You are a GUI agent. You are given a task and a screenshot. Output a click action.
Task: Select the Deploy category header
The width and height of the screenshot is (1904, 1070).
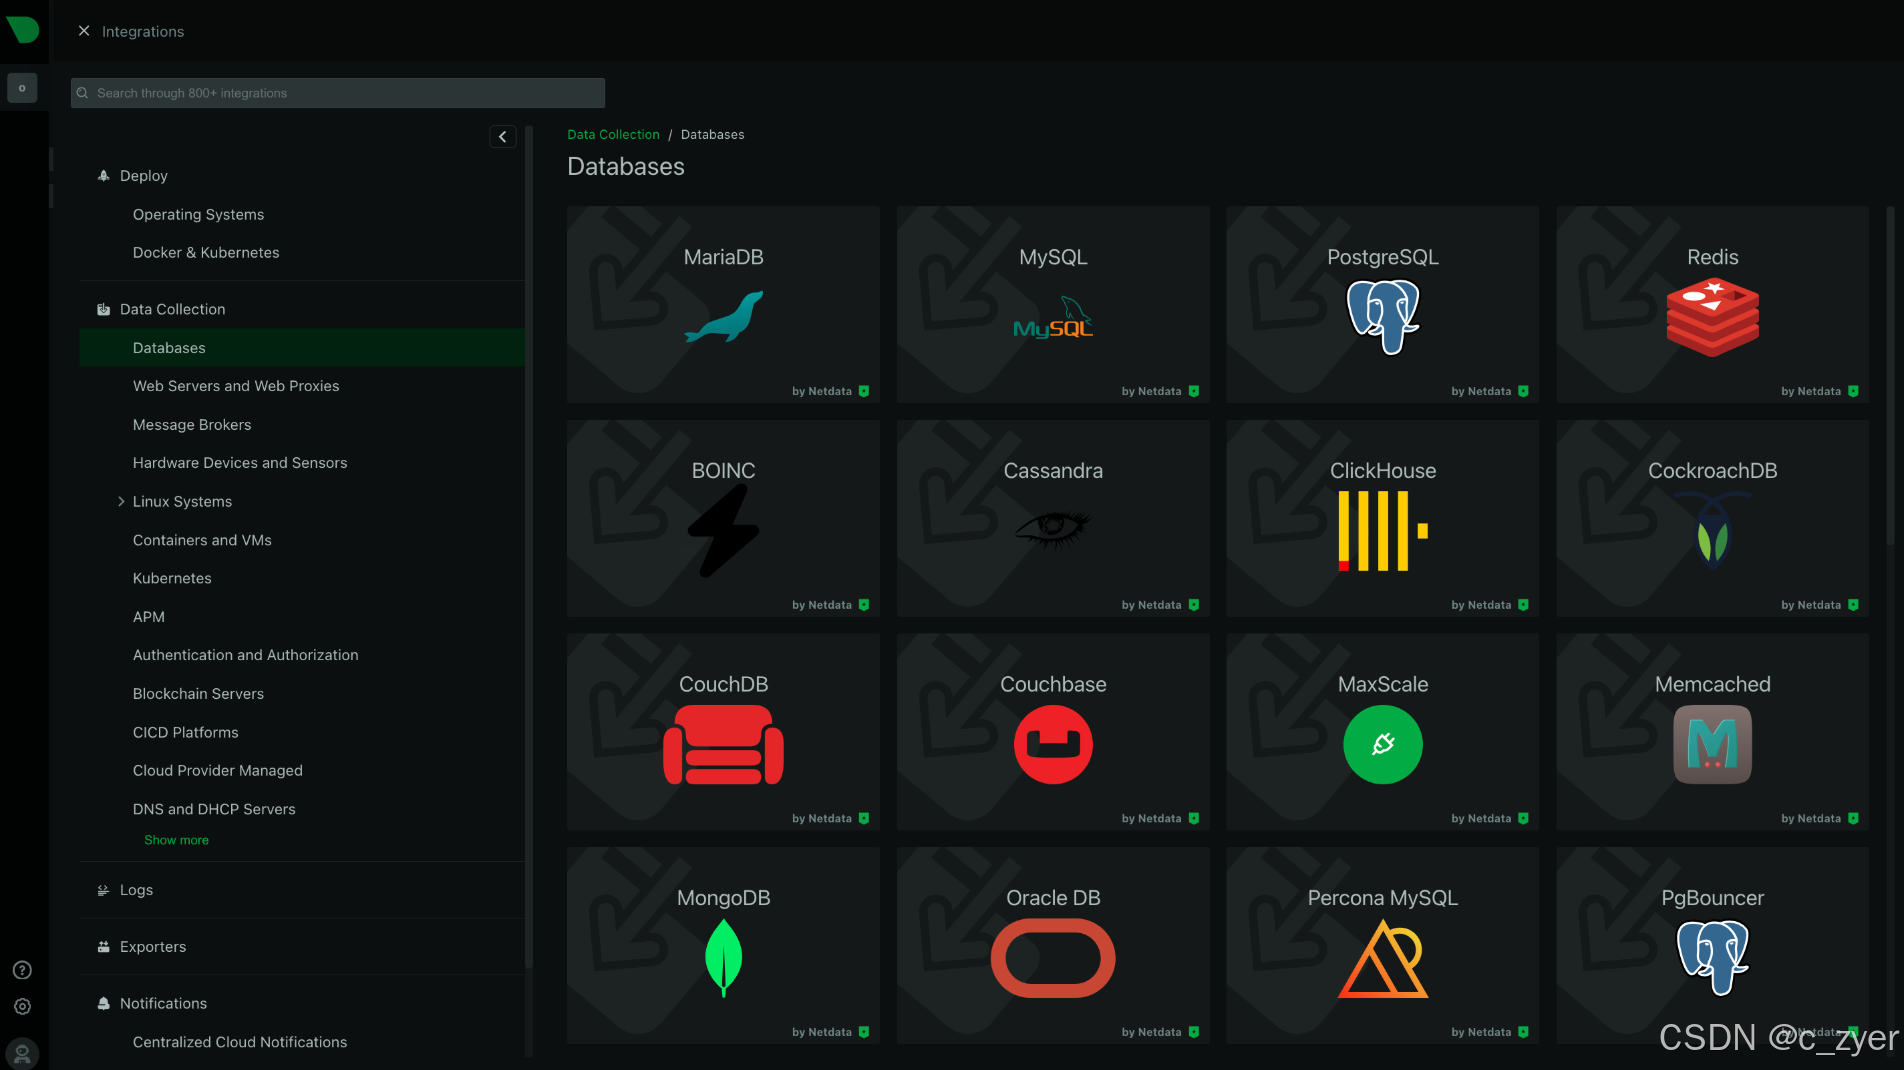143,176
